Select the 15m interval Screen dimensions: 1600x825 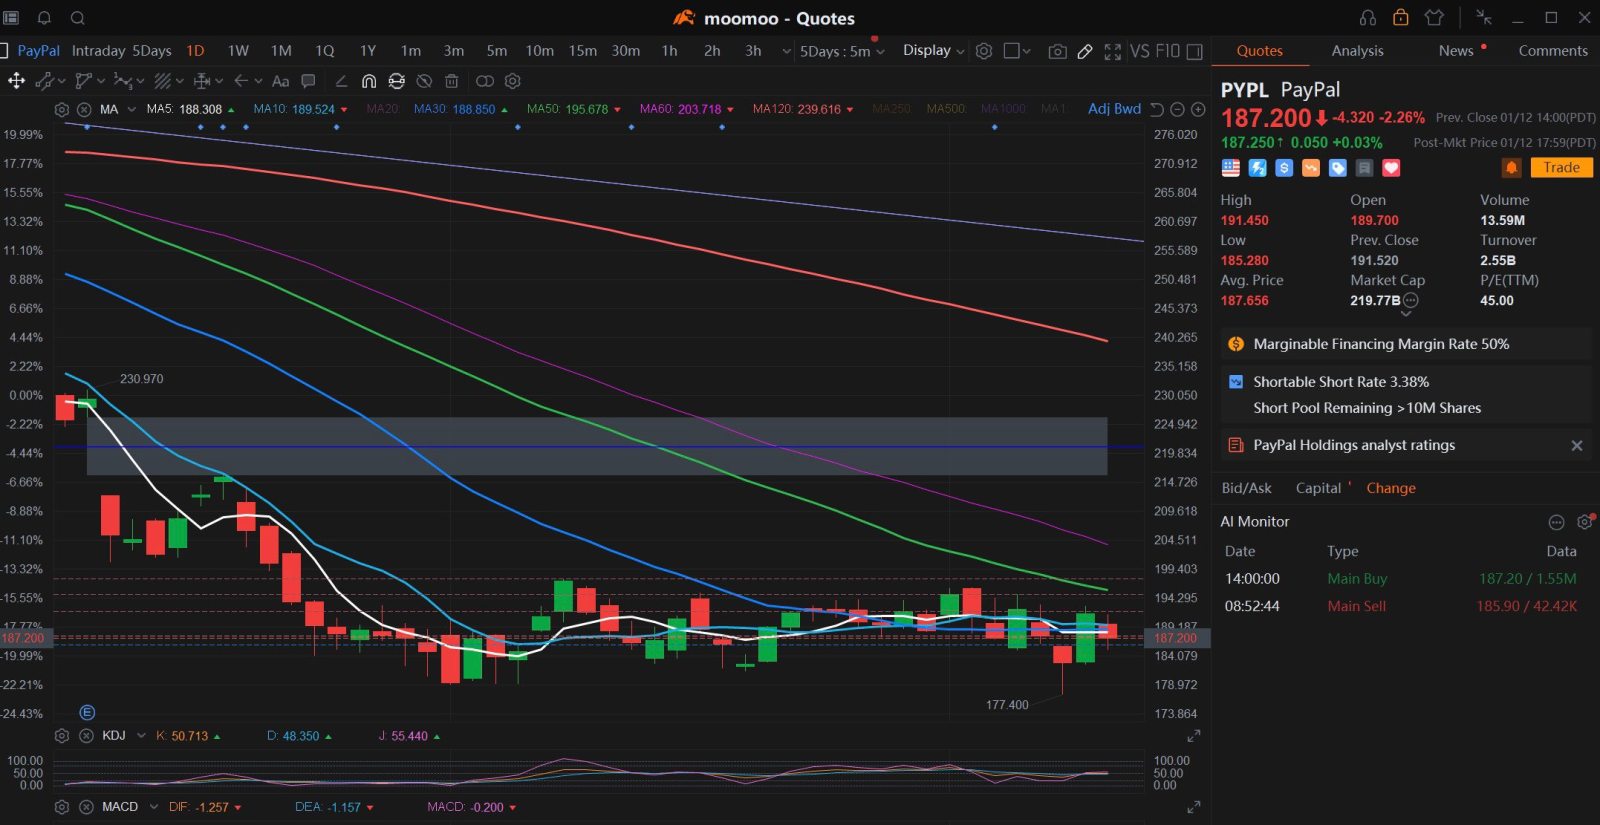pos(583,51)
